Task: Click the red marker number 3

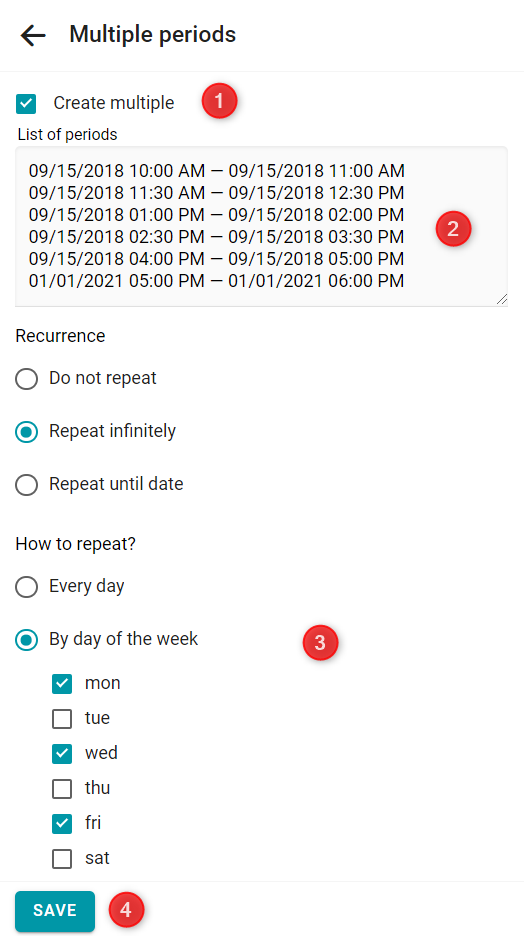Action: (x=320, y=643)
